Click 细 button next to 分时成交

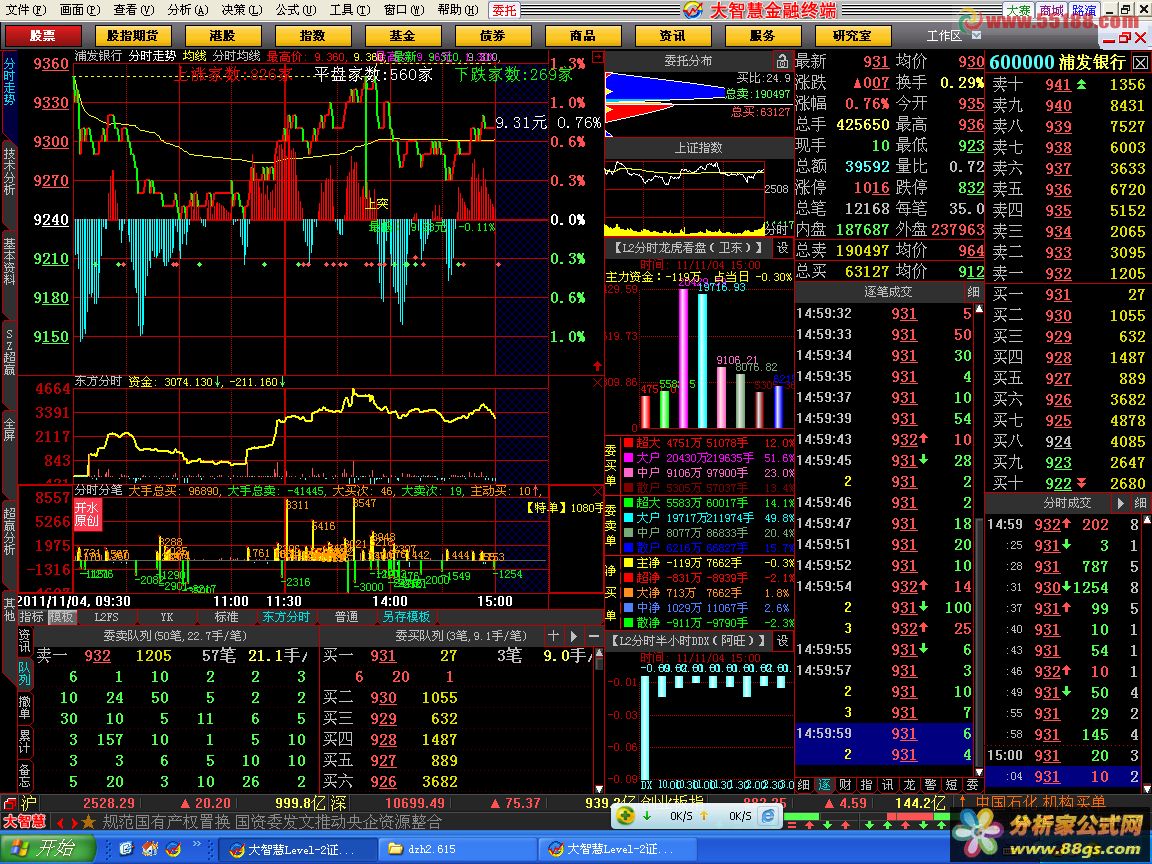(x=1140, y=503)
